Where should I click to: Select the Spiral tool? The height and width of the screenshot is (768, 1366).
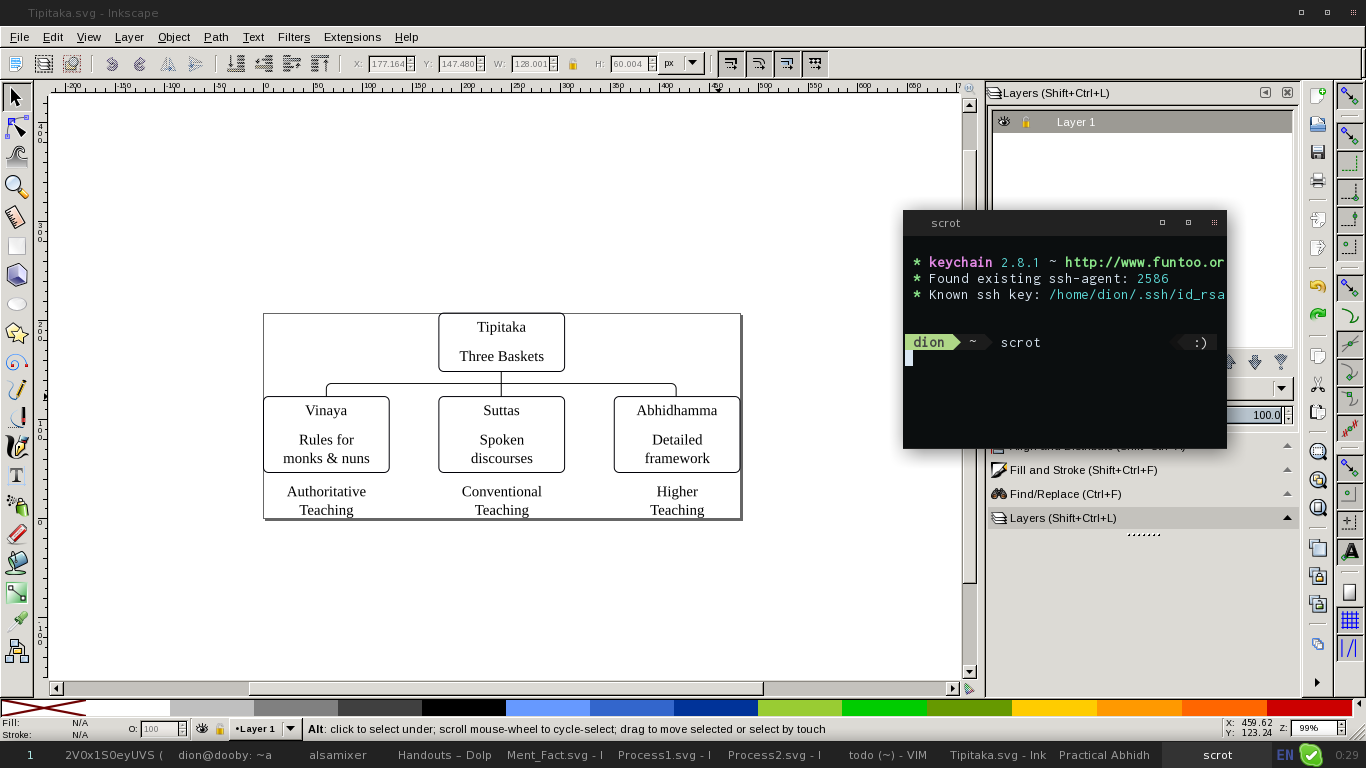(x=16, y=362)
